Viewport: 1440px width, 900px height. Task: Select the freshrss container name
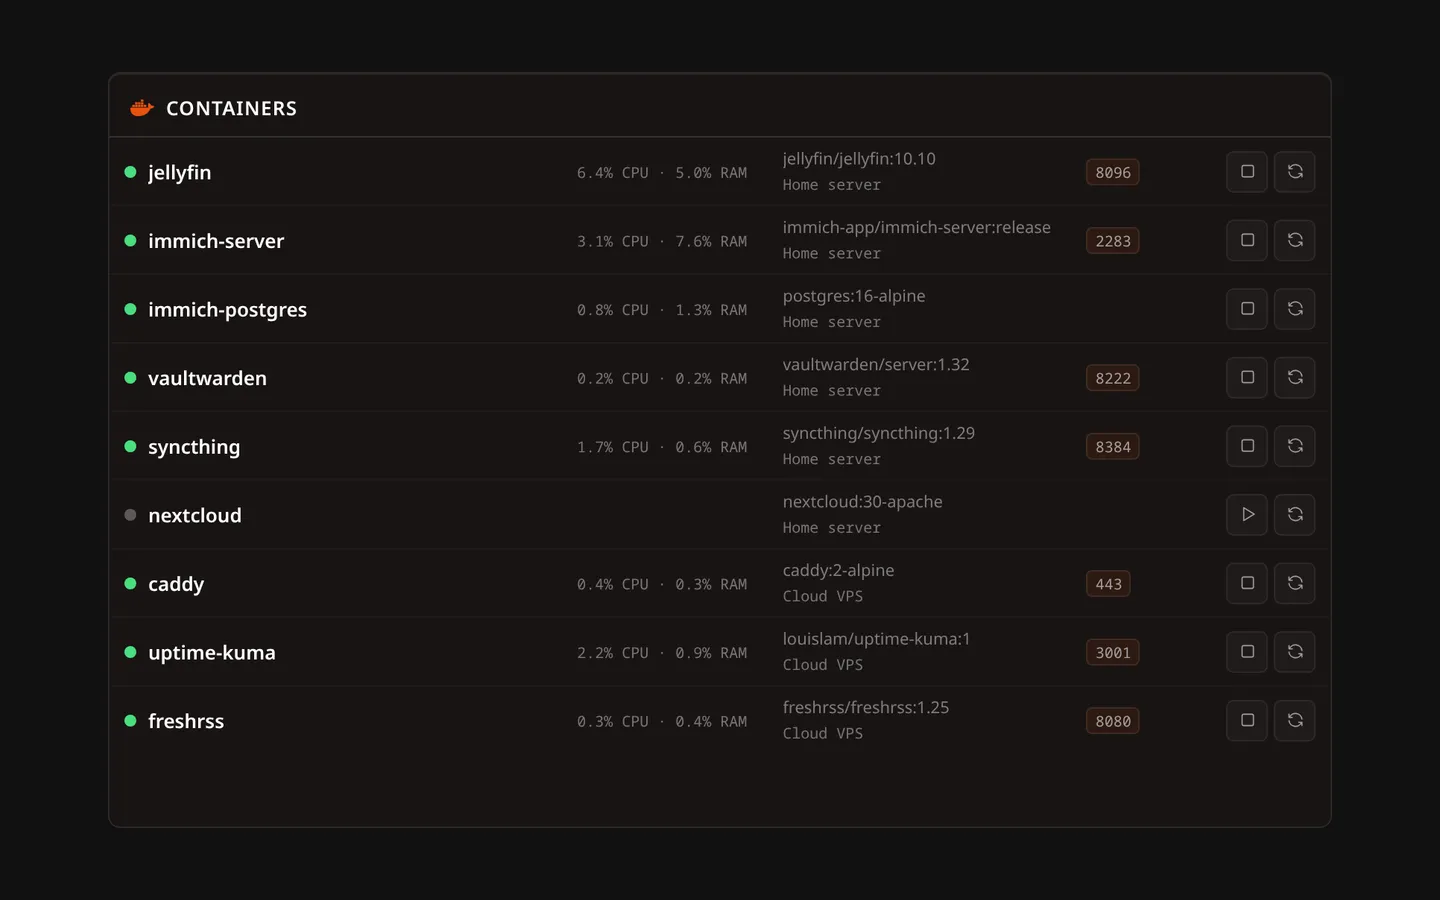coord(186,721)
